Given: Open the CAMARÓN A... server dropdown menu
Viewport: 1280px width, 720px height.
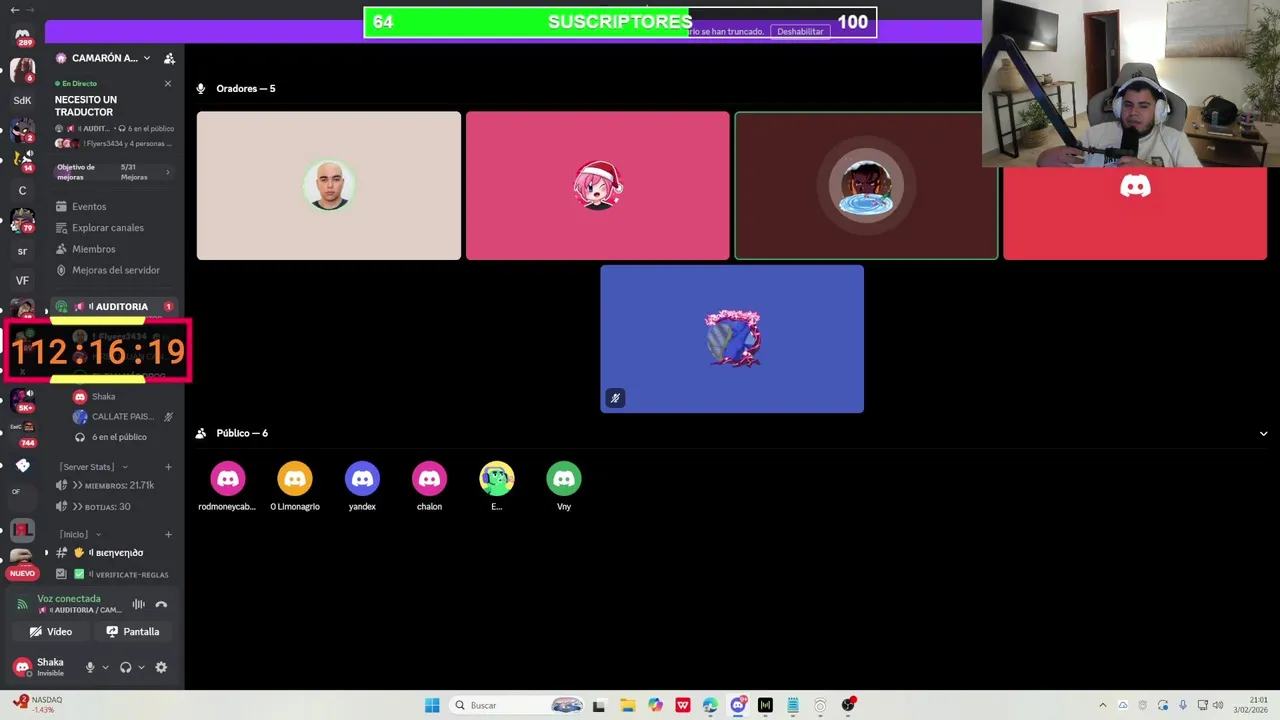Looking at the screenshot, I should pyautogui.click(x=103, y=58).
